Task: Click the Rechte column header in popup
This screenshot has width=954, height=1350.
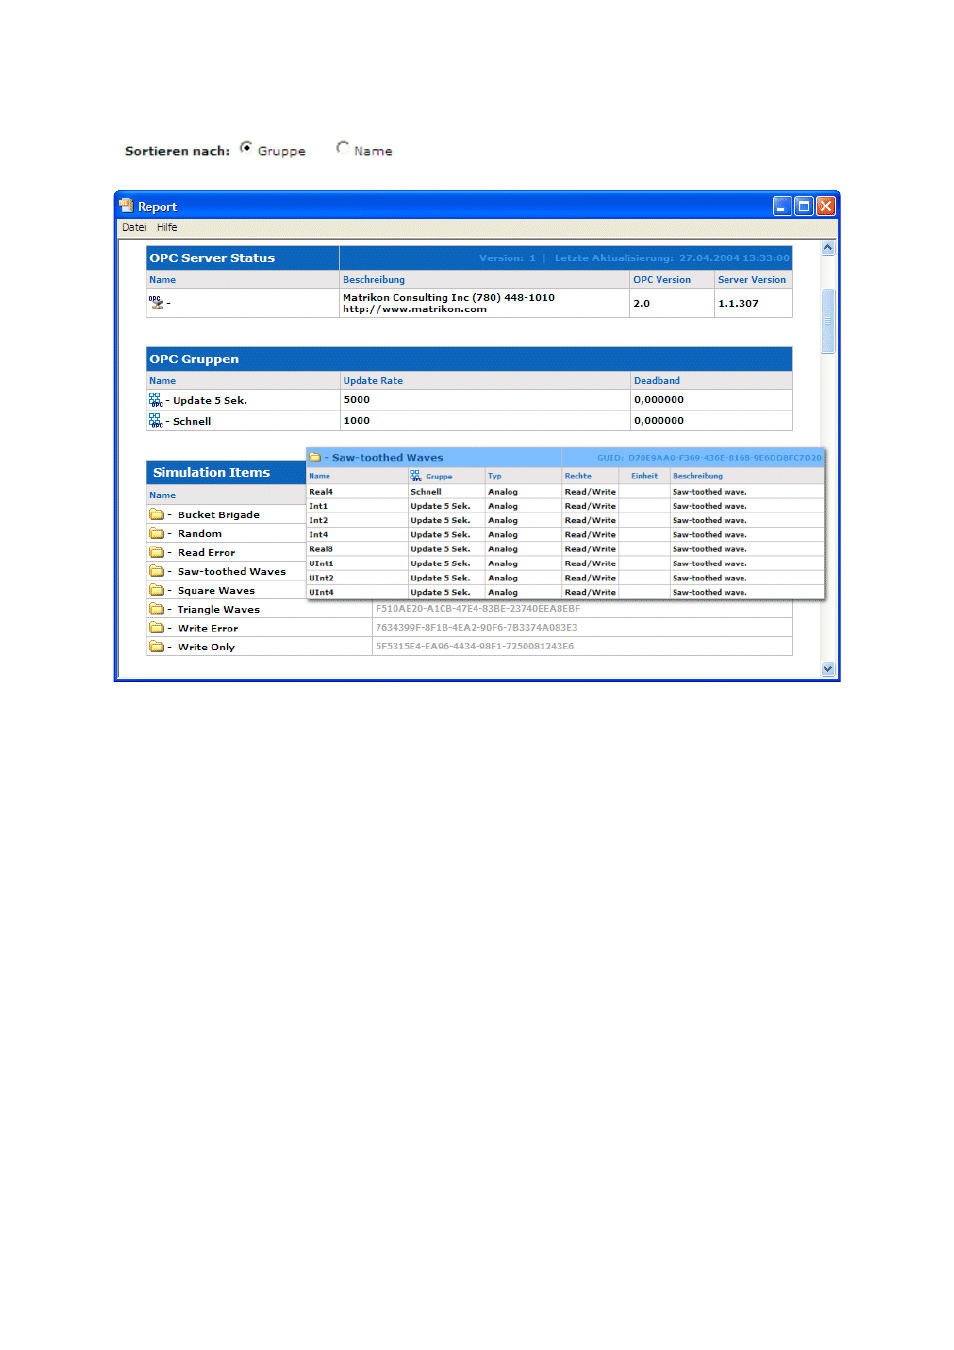Action: 578,476
